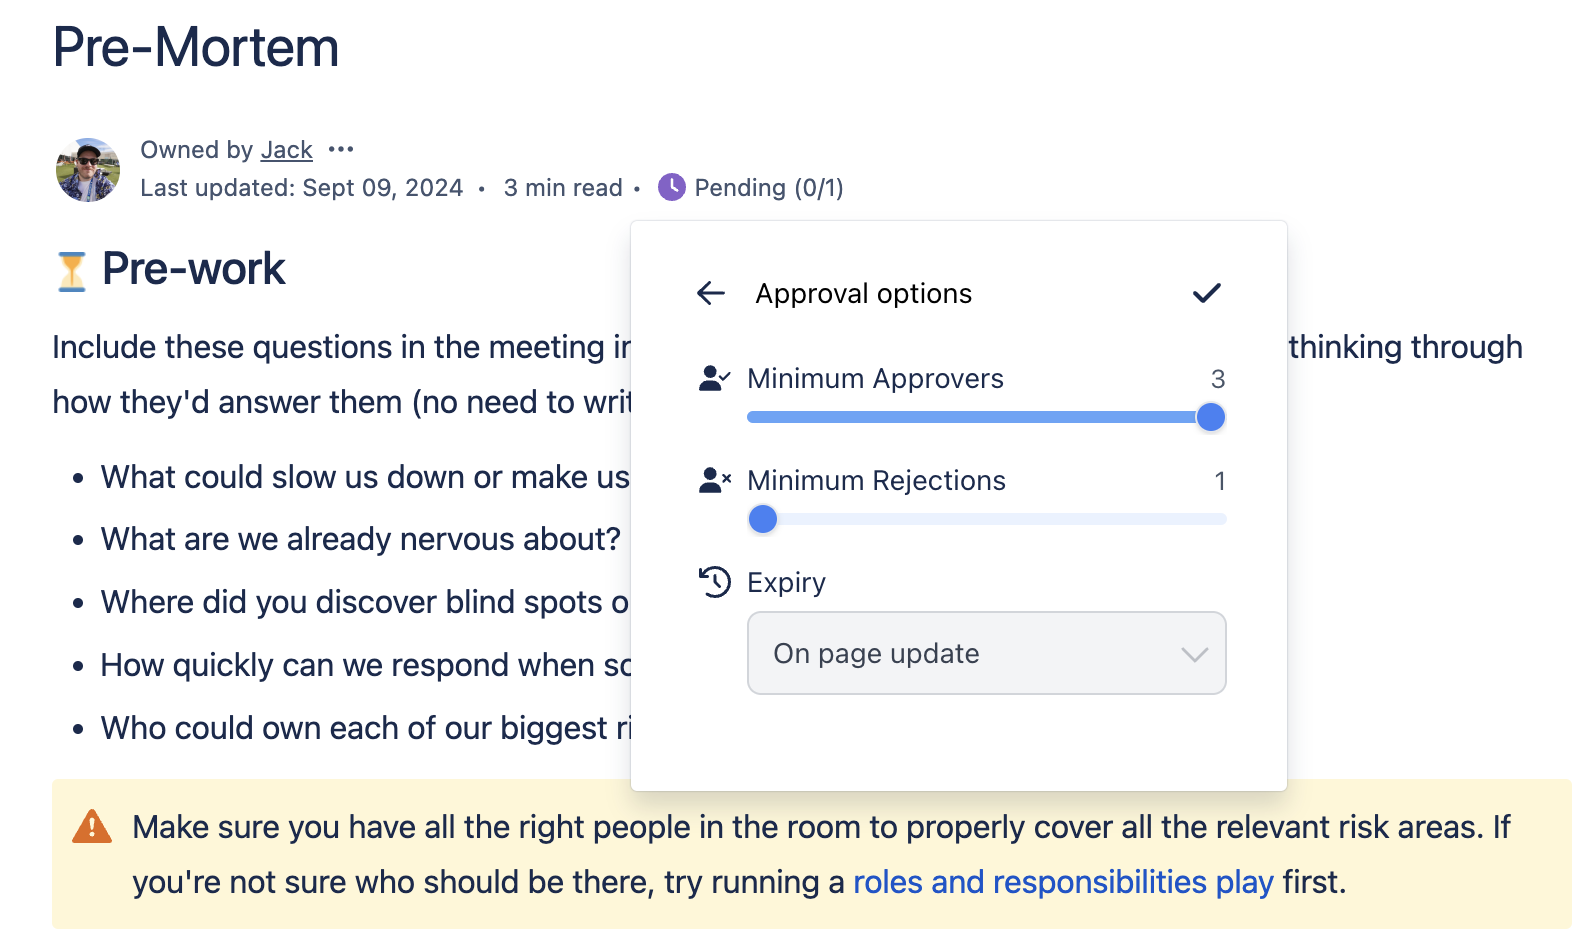Select the Pre-Mortem page title
This screenshot has width=1590, height=952.
(x=196, y=46)
